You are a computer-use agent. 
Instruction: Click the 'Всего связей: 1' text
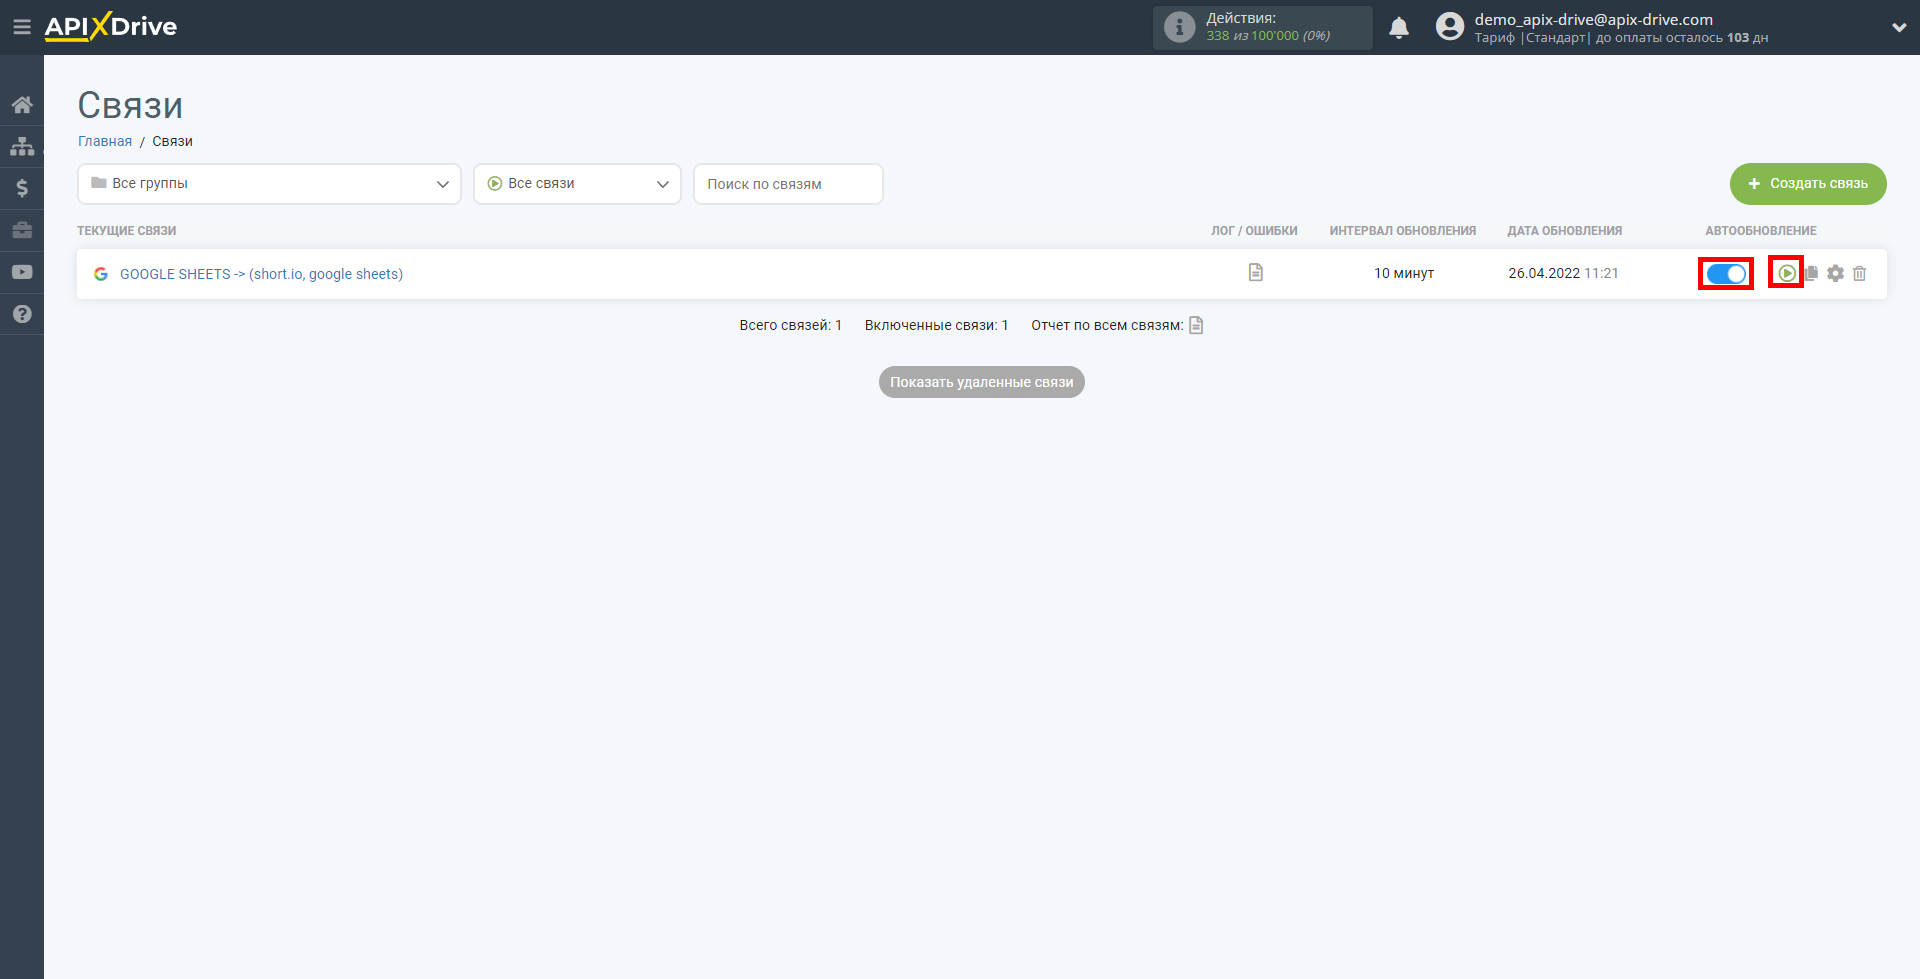(x=791, y=325)
